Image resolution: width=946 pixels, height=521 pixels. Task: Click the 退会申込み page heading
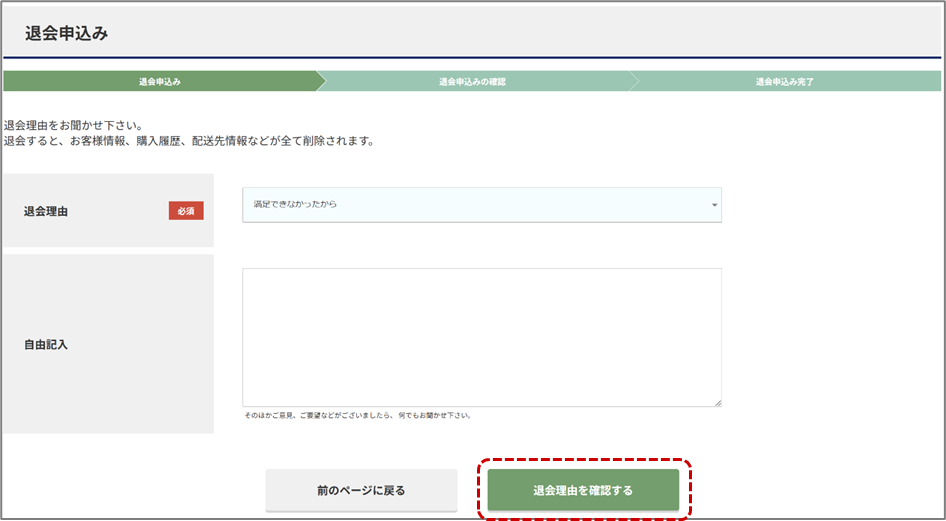66,33
